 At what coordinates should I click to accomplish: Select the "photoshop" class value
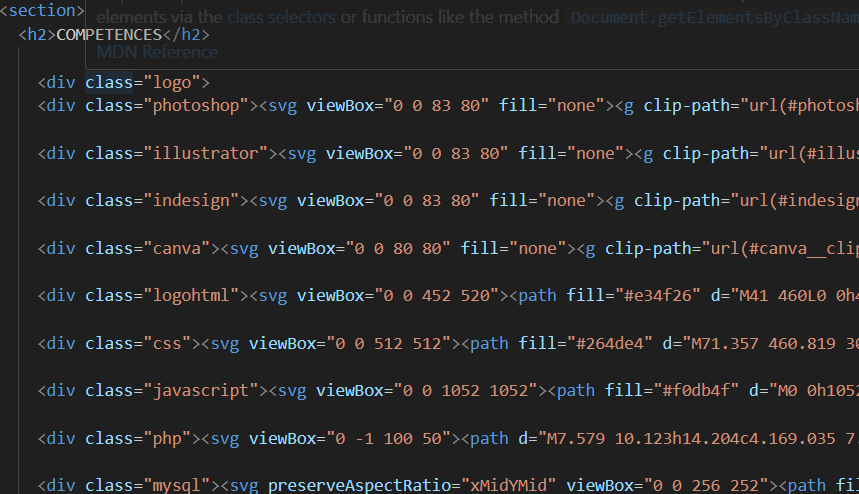(196, 105)
